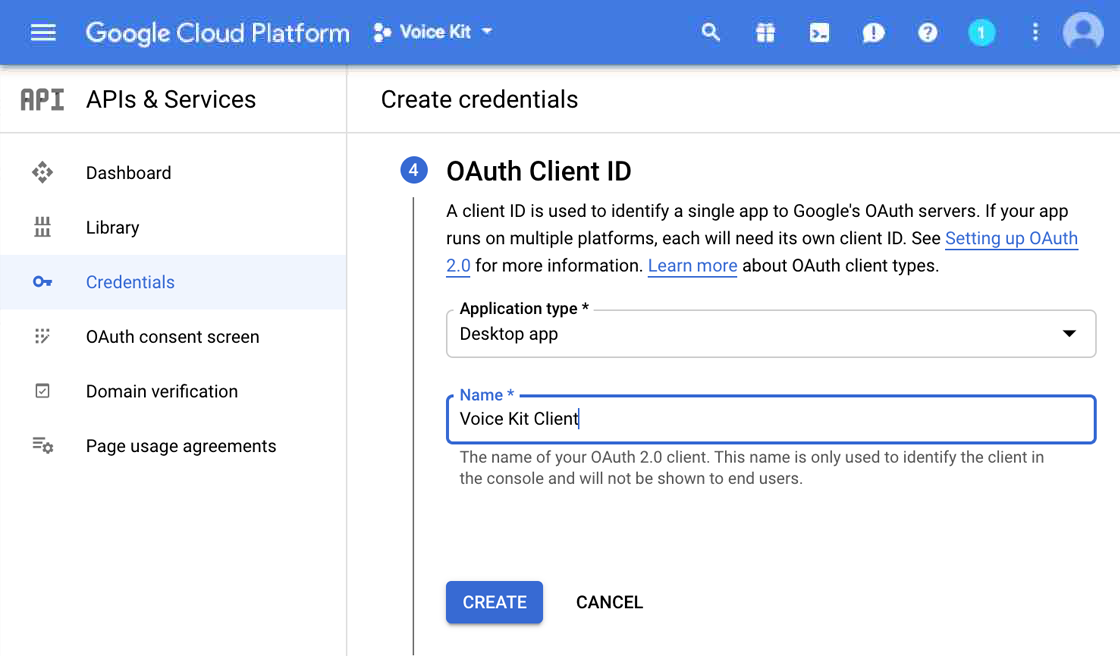Image resolution: width=1120 pixels, height=656 pixels.
Task: Click the Google Cloud Platform logo
Action: coord(217,33)
